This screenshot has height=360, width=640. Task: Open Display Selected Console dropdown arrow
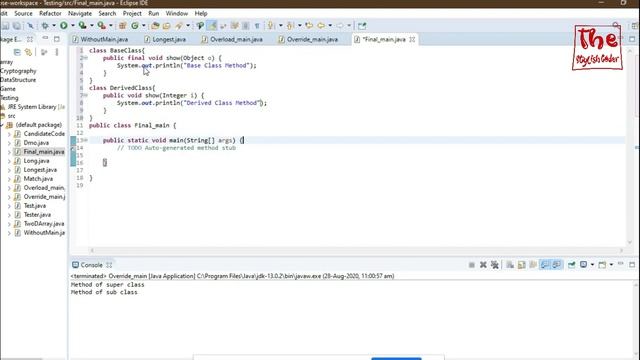point(592,265)
